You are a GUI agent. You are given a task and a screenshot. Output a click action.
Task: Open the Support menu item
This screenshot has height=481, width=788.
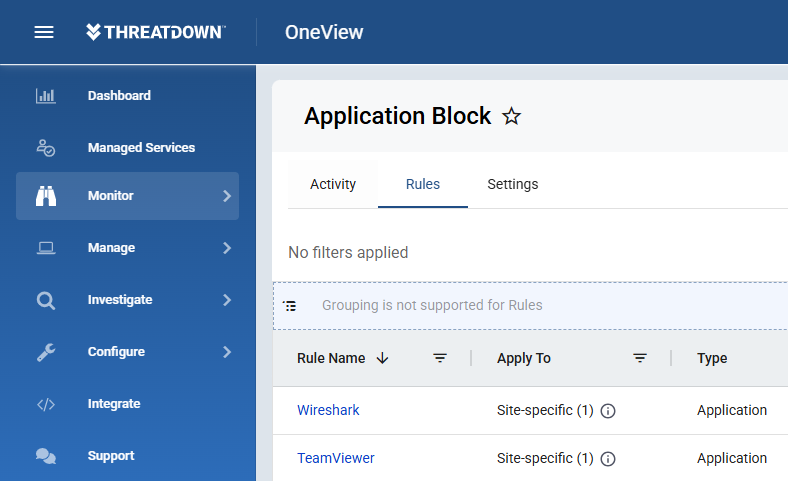coord(111,456)
